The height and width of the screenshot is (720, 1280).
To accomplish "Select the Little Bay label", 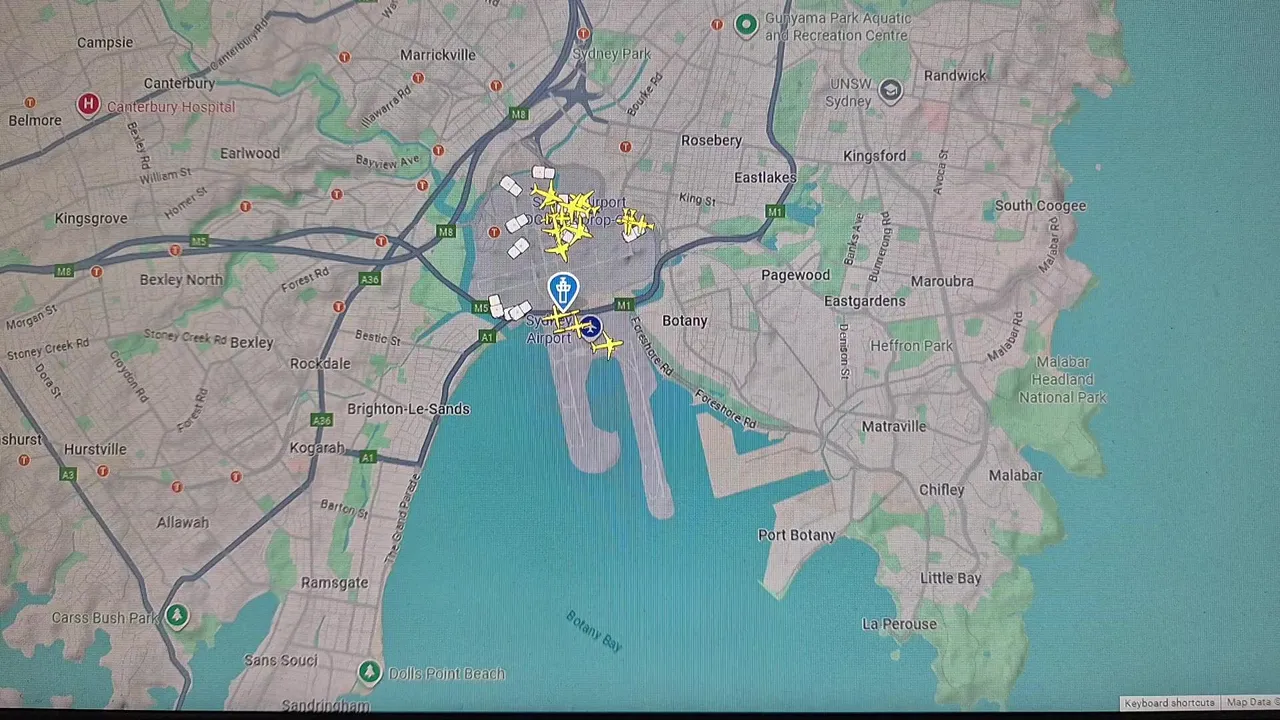I will pos(950,578).
